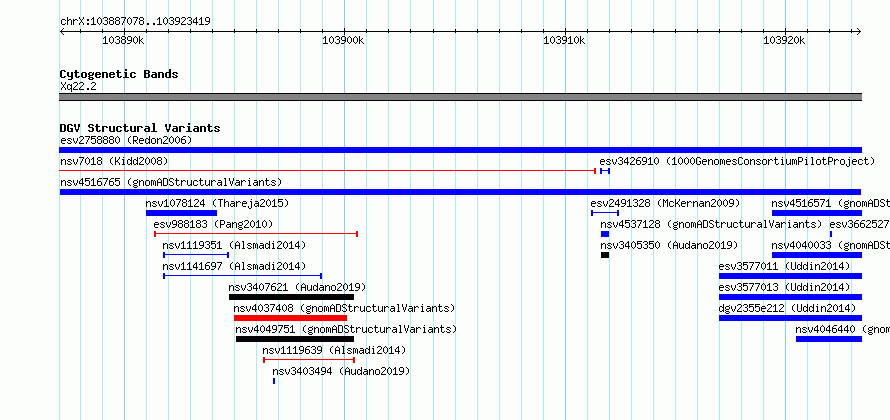The image size is (890, 420).
Task: Select the red nsv4037408 feature bar
Action: click(x=290, y=318)
